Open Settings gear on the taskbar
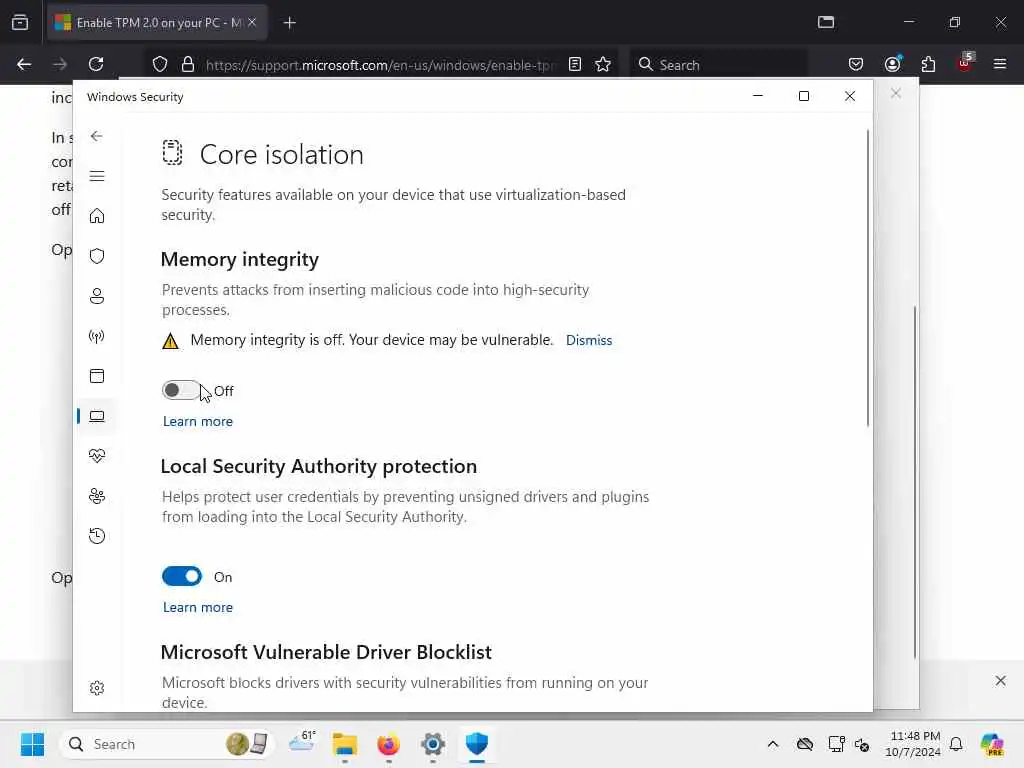Image resolution: width=1024 pixels, height=768 pixels. pos(432,744)
